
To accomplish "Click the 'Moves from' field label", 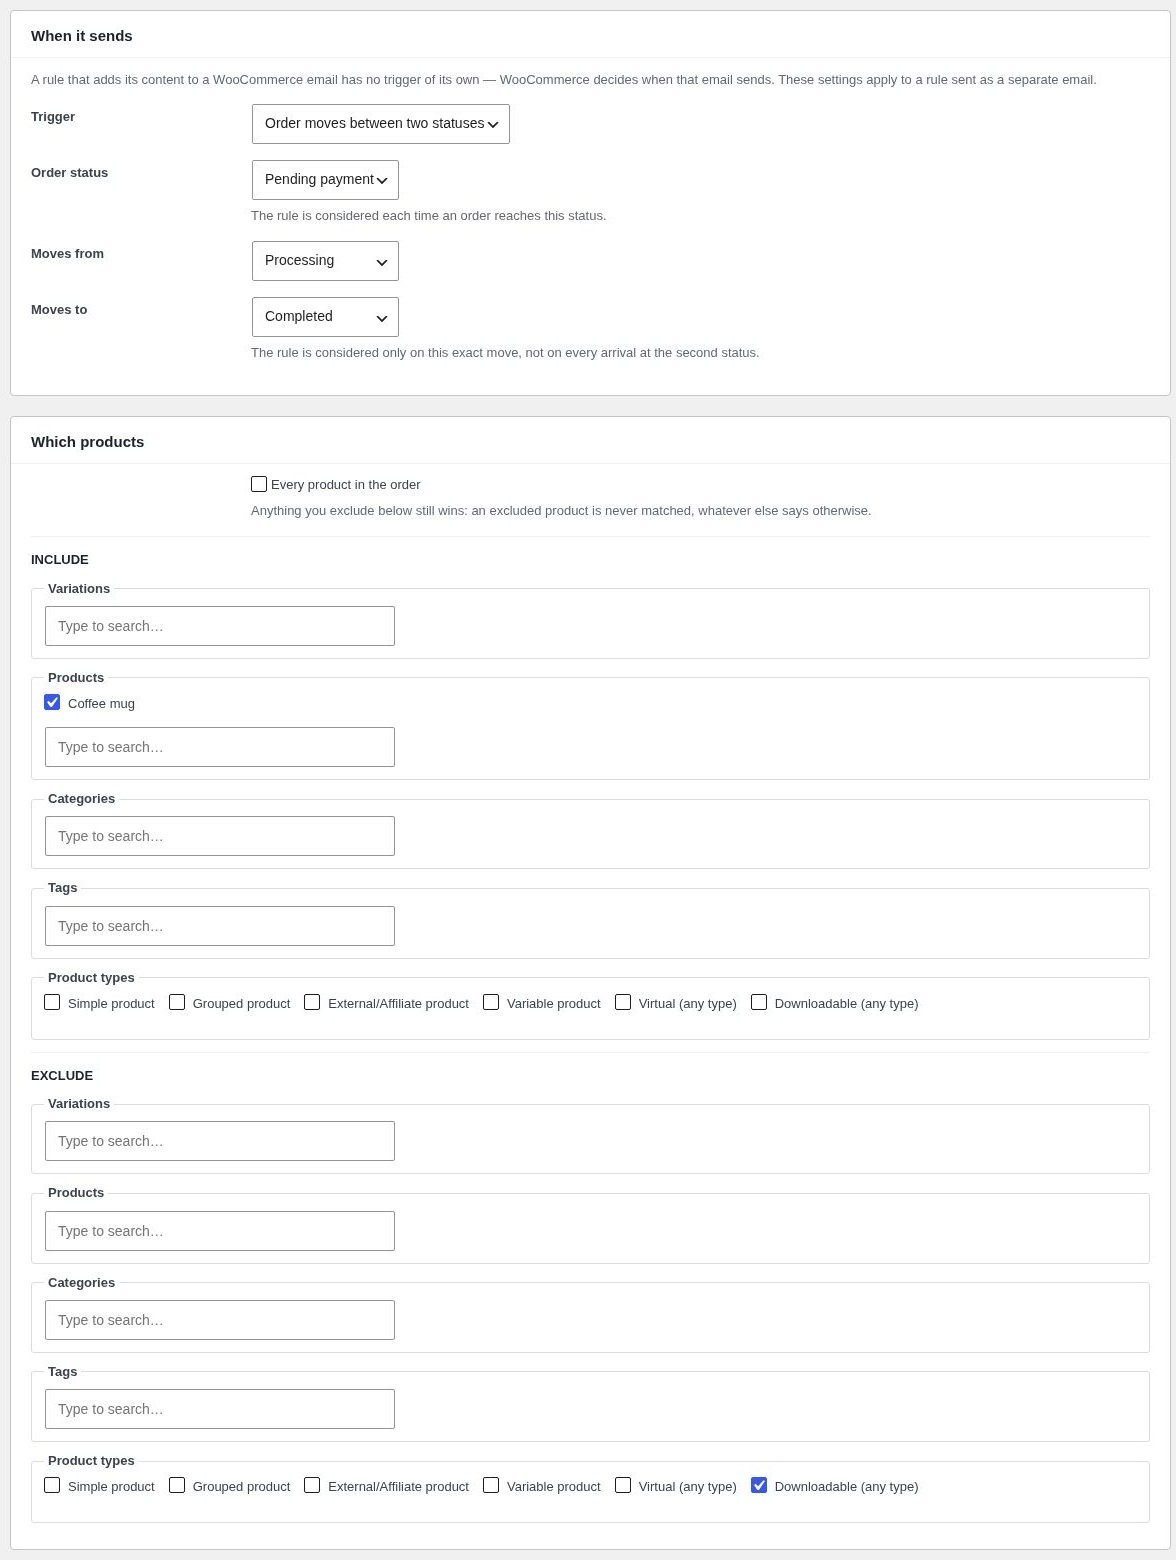I will coord(68,254).
